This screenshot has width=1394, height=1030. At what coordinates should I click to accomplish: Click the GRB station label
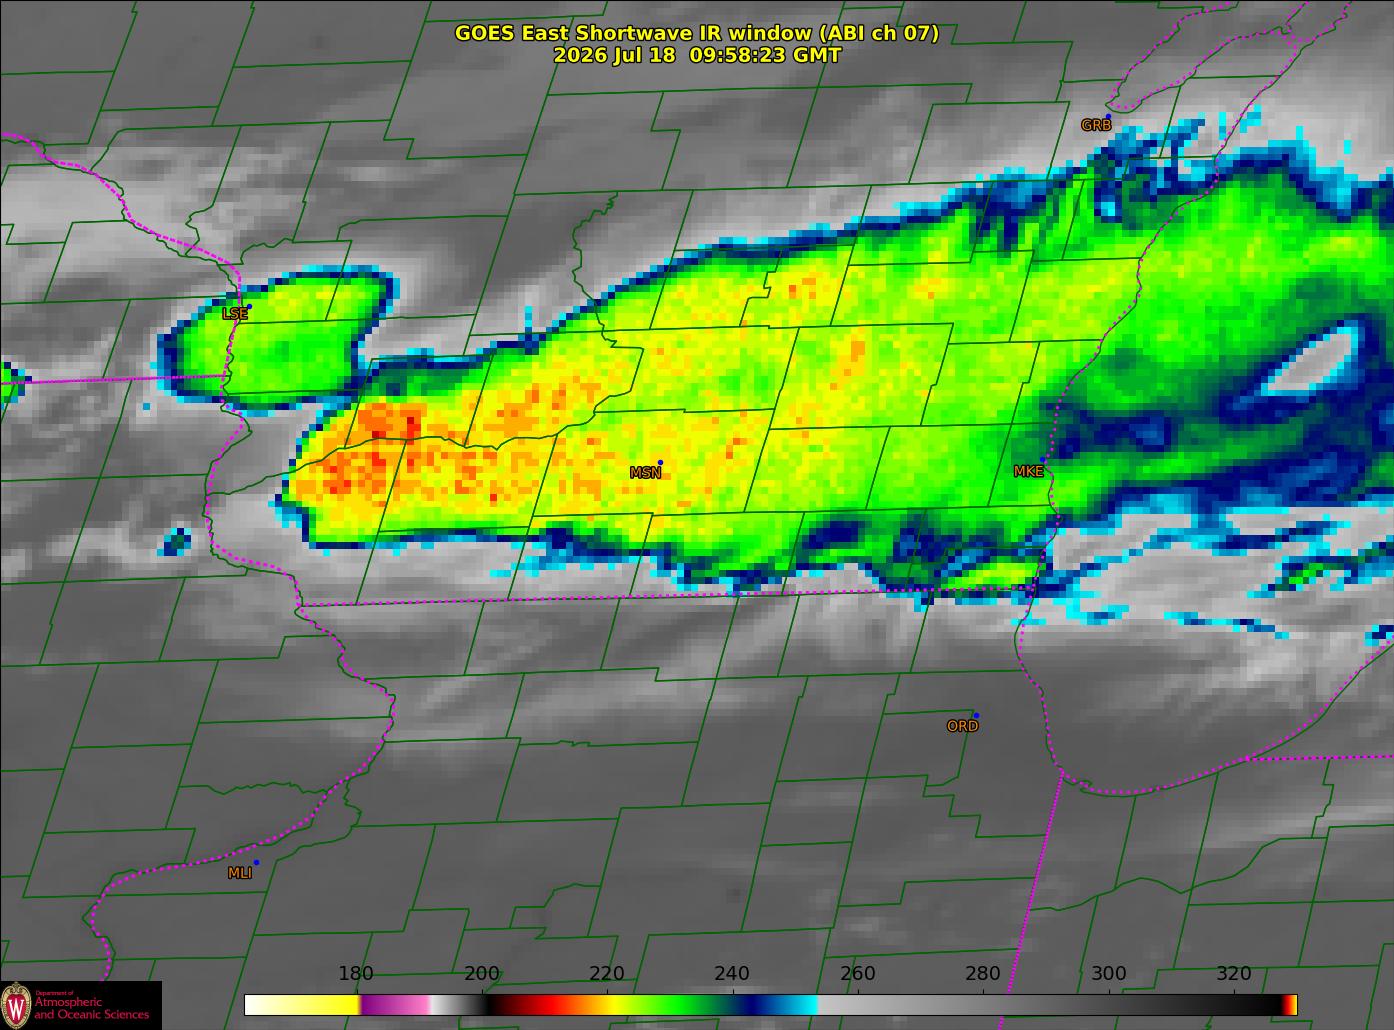pyautogui.click(x=1096, y=125)
